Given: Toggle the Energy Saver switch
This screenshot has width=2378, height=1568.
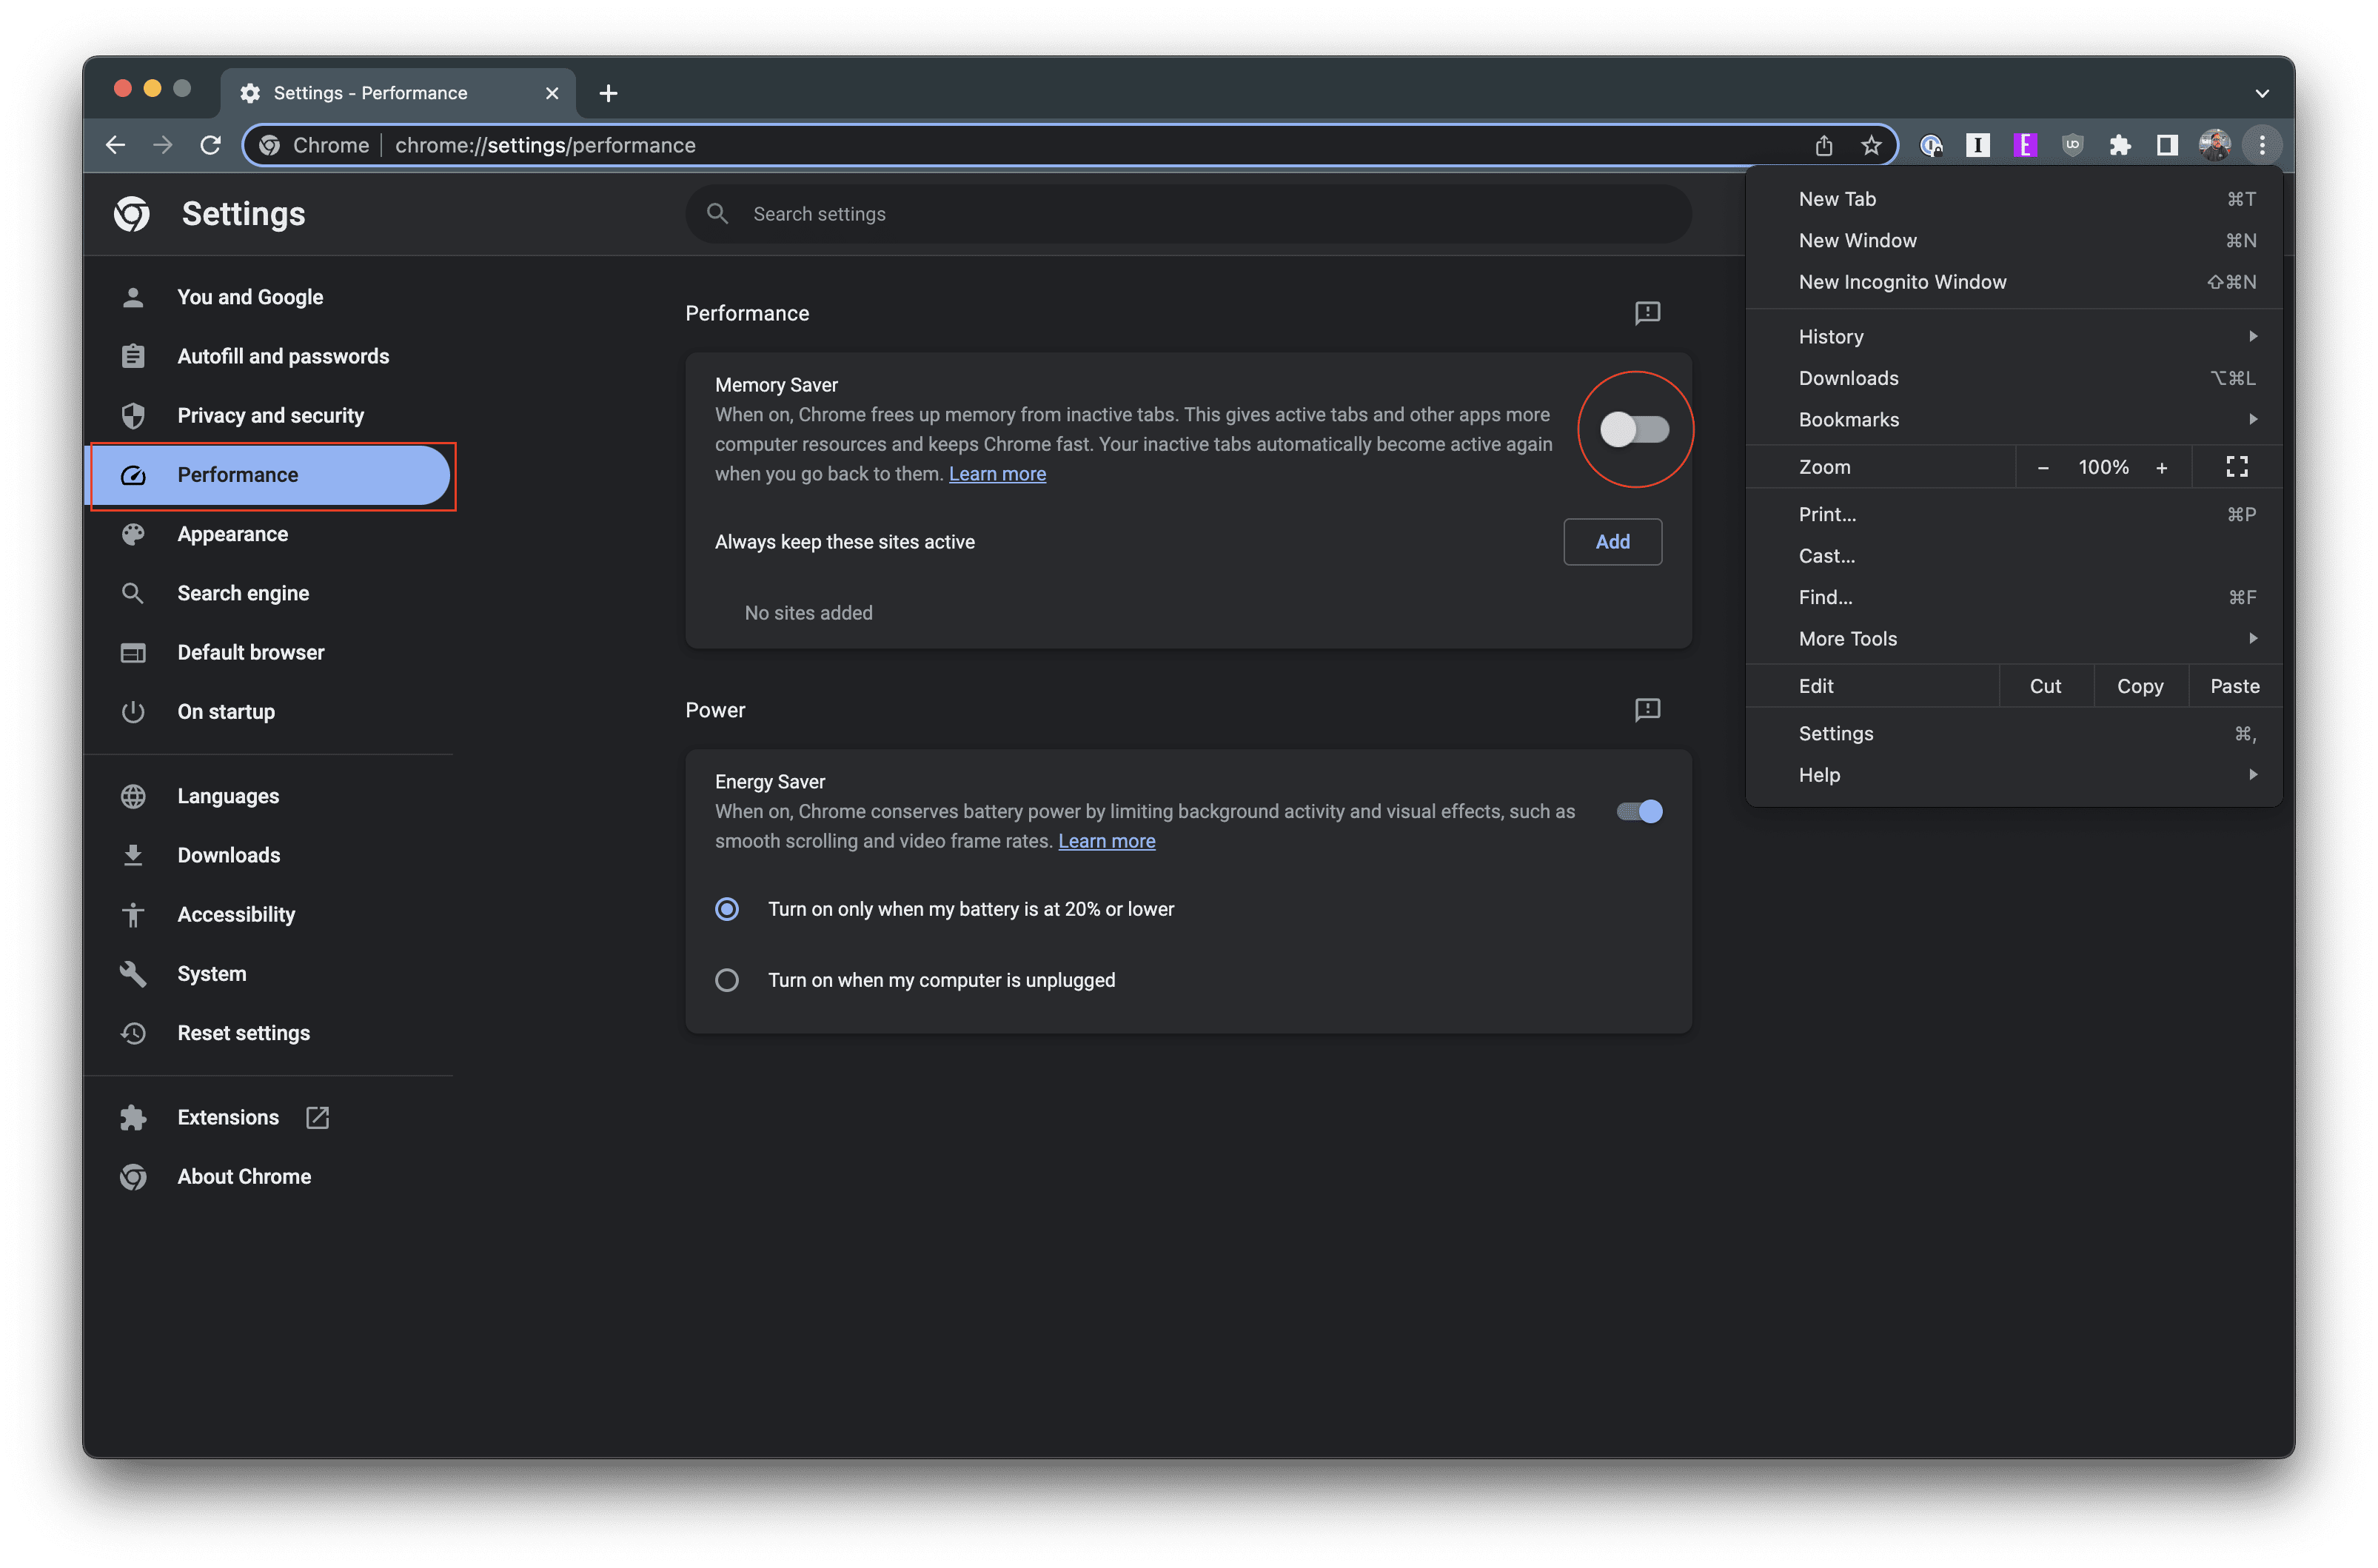Looking at the screenshot, I should click(1640, 811).
